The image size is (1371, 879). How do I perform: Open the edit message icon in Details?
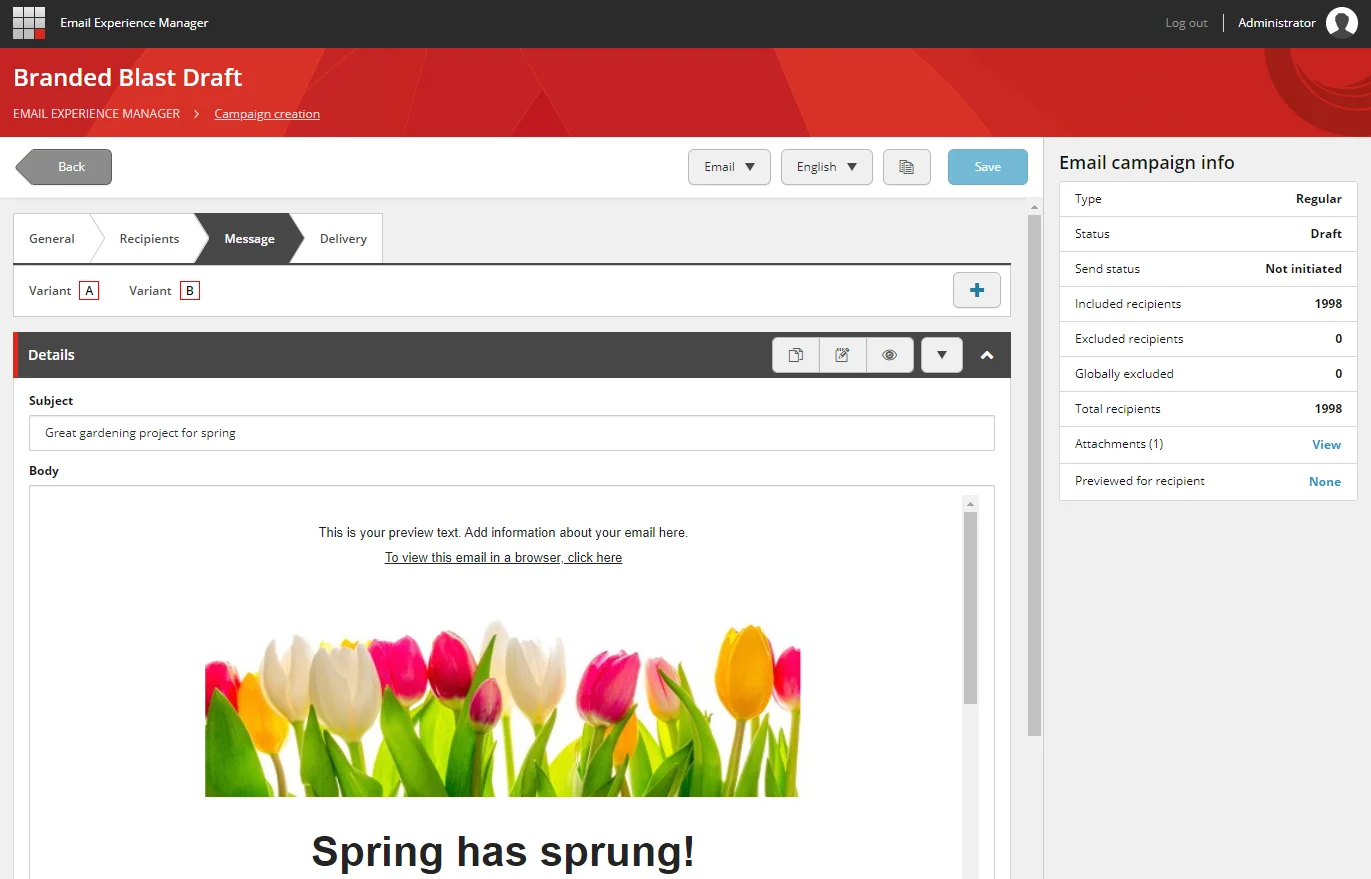(x=842, y=355)
